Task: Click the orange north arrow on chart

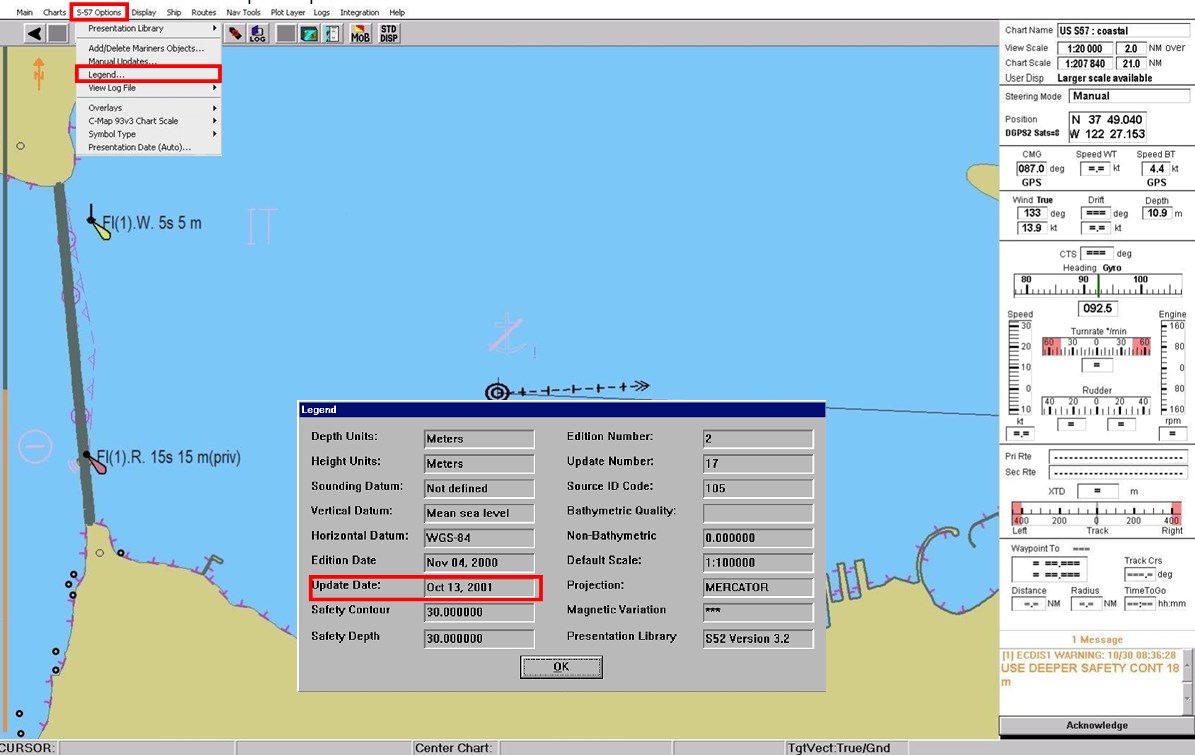Action: pos(39,72)
